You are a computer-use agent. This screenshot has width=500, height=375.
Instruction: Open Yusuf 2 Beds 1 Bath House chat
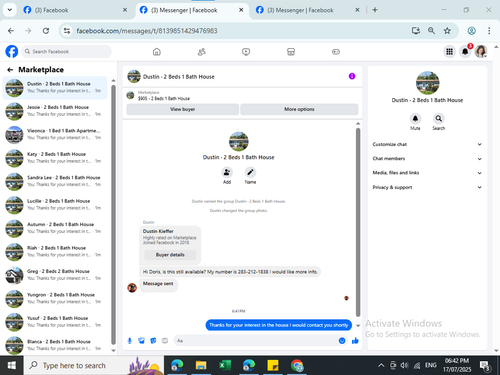click(x=55, y=322)
